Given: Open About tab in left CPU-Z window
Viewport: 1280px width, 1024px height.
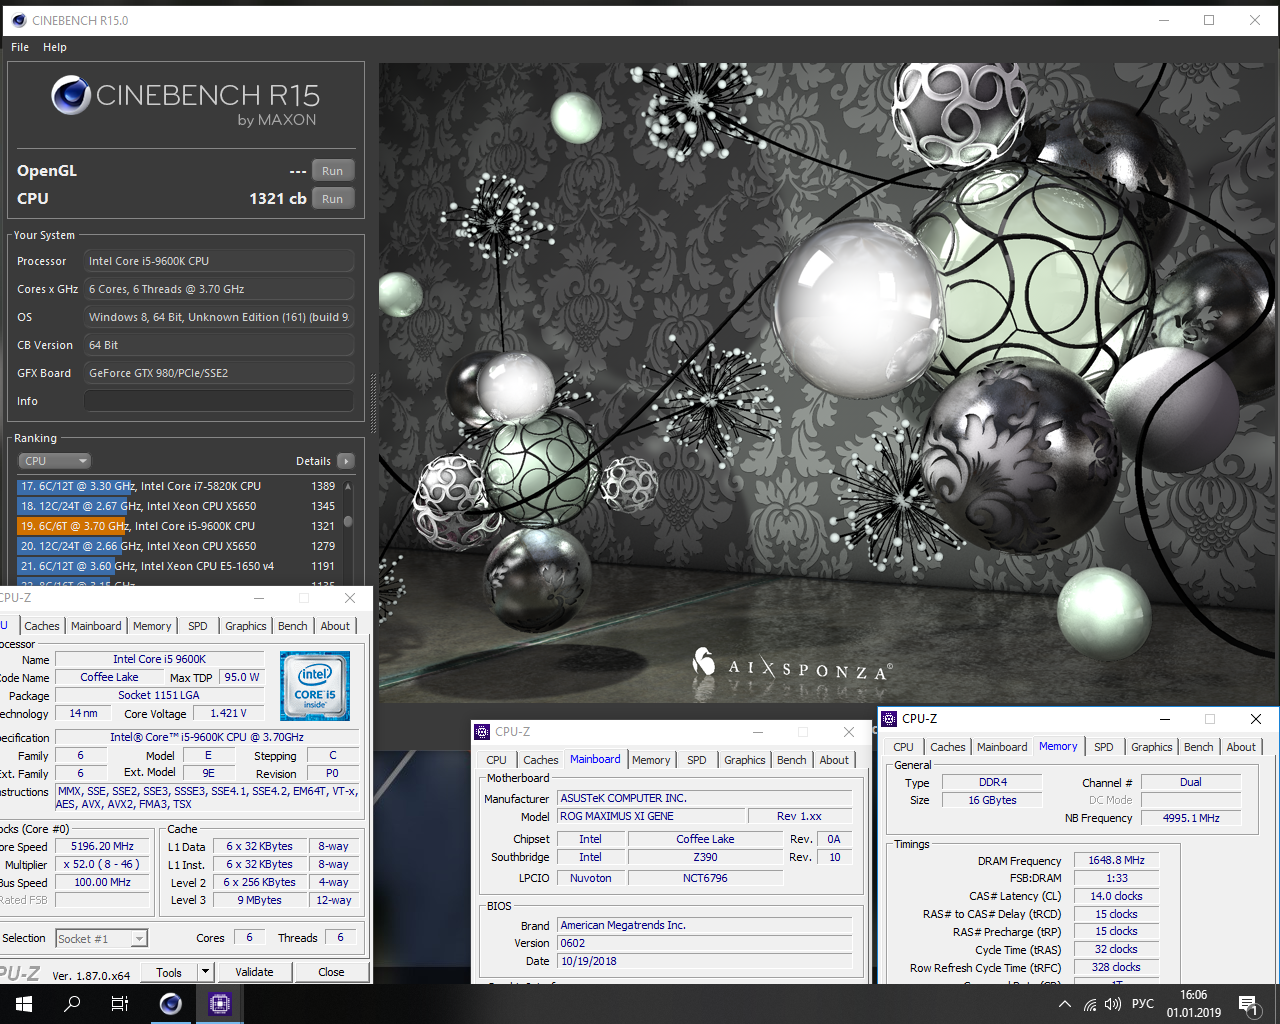Looking at the screenshot, I should coord(335,626).
